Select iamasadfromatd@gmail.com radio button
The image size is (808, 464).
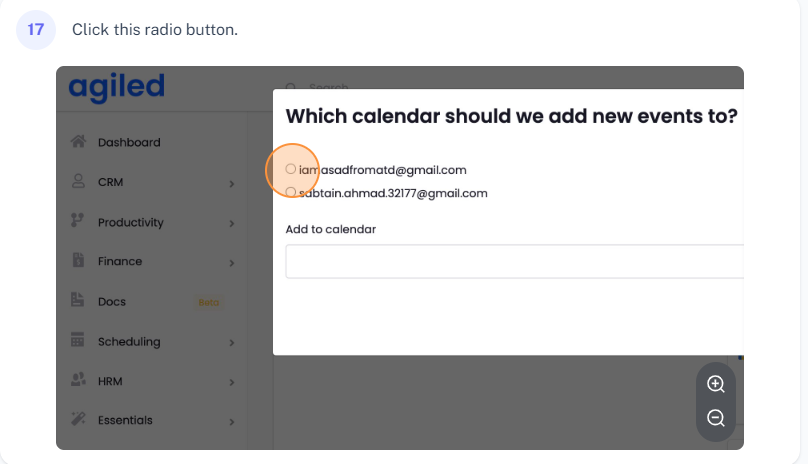coord(291,169)
